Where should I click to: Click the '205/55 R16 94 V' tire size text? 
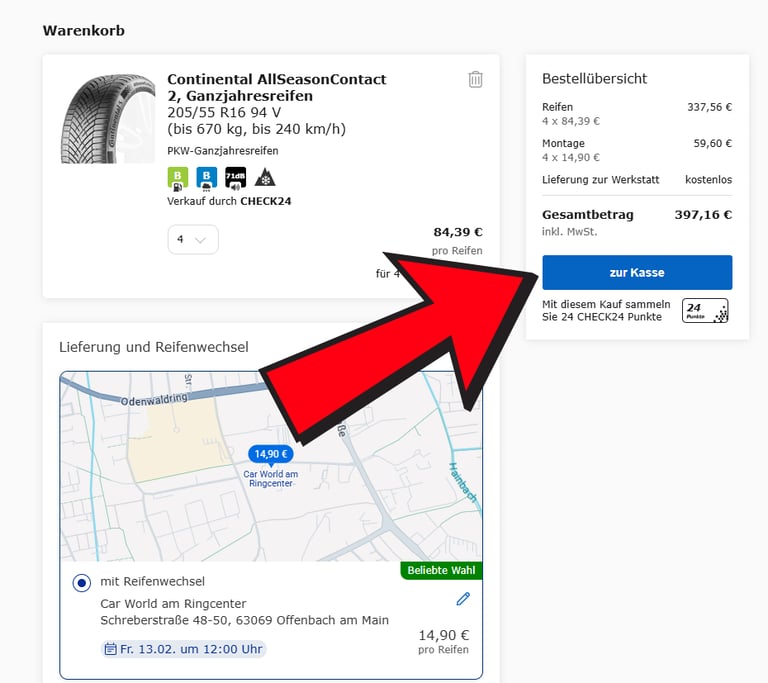pos(224,113)
